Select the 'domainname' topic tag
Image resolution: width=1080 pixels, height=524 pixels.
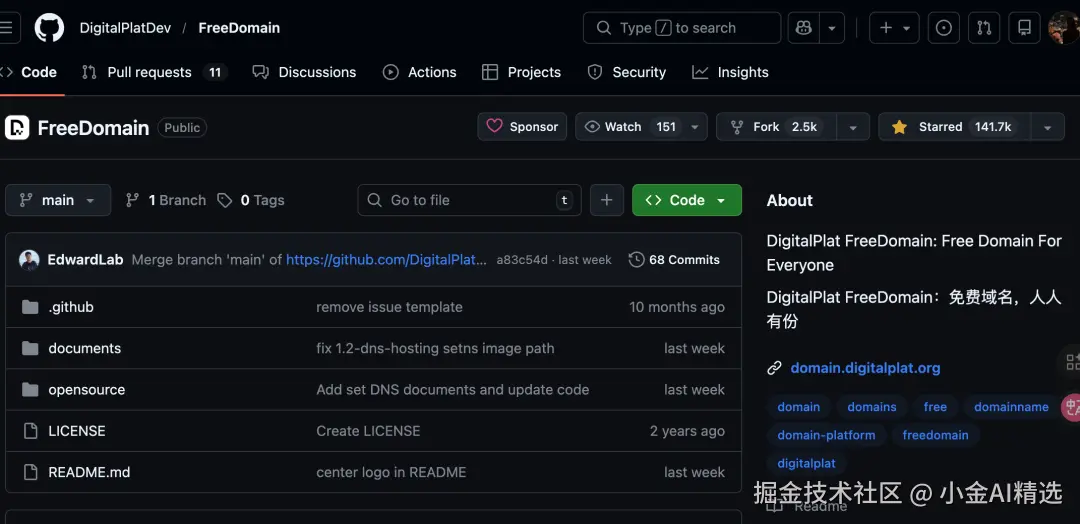point(1011,407)
